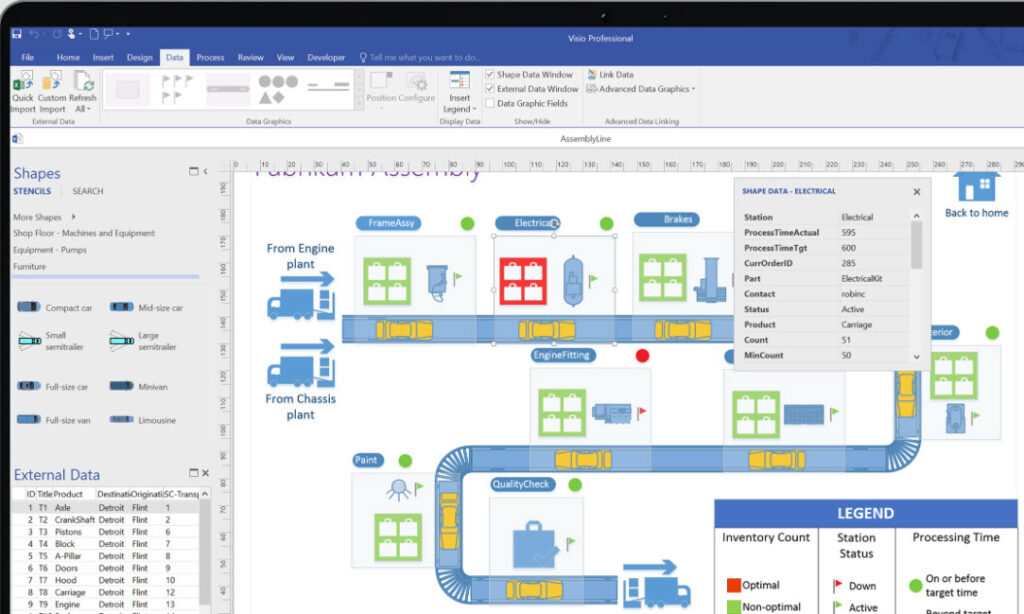Close the External Data panel

point(205,472)
